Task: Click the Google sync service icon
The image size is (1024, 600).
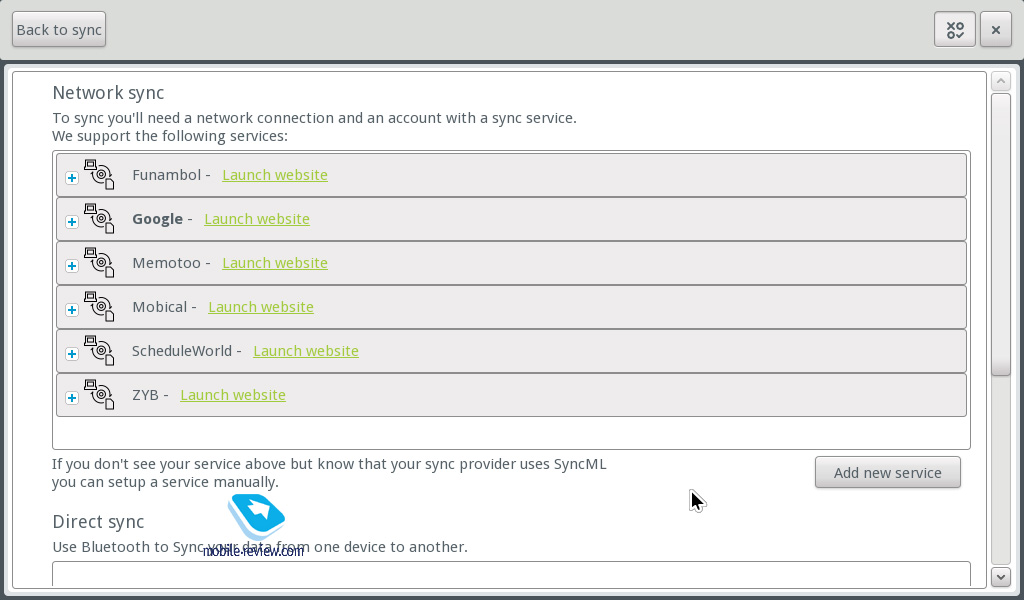Action: coord(99,218)
